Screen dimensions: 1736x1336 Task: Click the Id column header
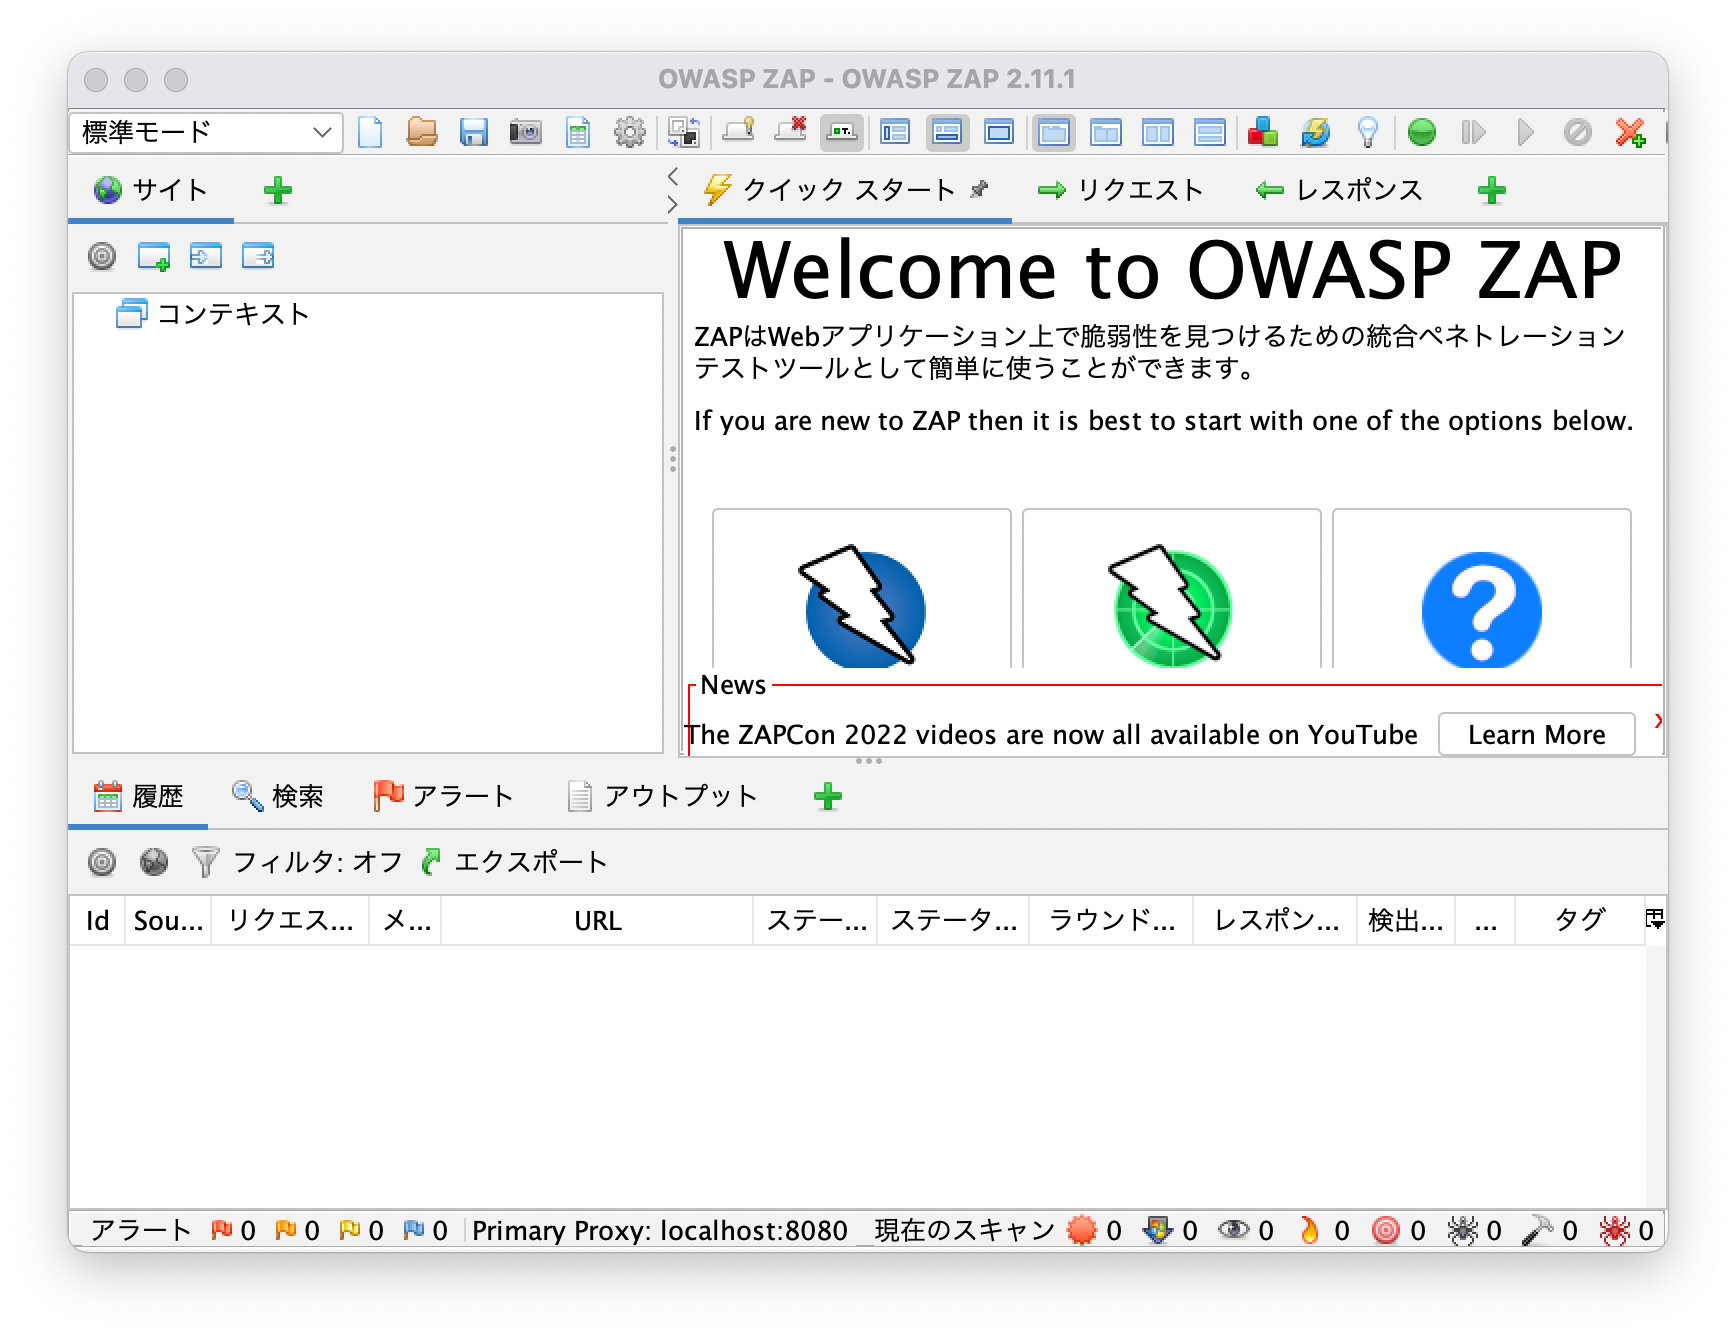97,921
